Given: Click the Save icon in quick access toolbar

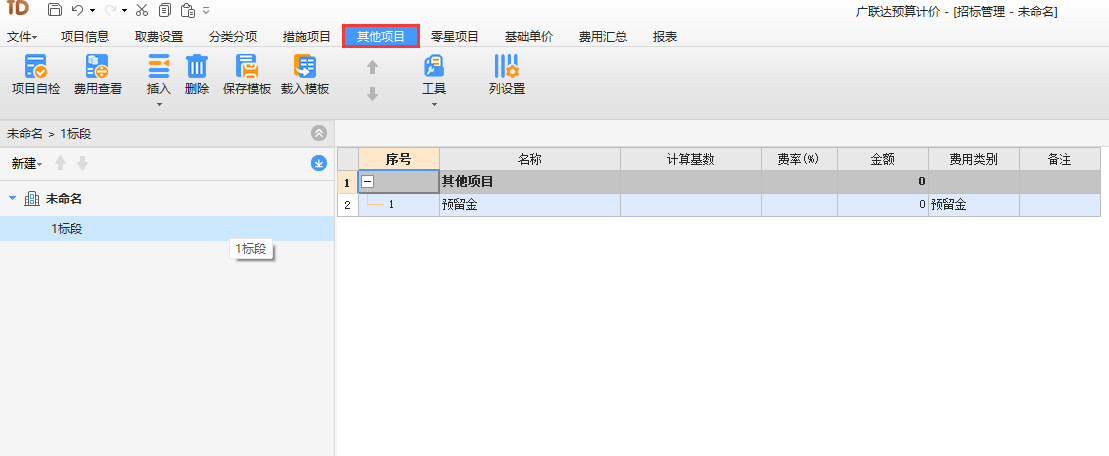Looking at the screenshot, I should [x=54, y=10].
